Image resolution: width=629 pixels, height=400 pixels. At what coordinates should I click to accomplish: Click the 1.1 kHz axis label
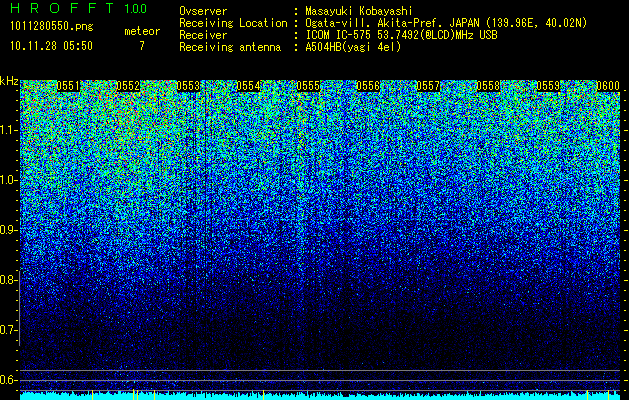pyautogui.click(x=8, y=130)
